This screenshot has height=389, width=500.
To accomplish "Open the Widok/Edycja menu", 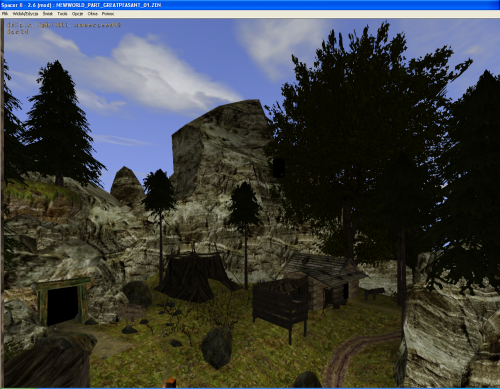I will coord(25,14).
